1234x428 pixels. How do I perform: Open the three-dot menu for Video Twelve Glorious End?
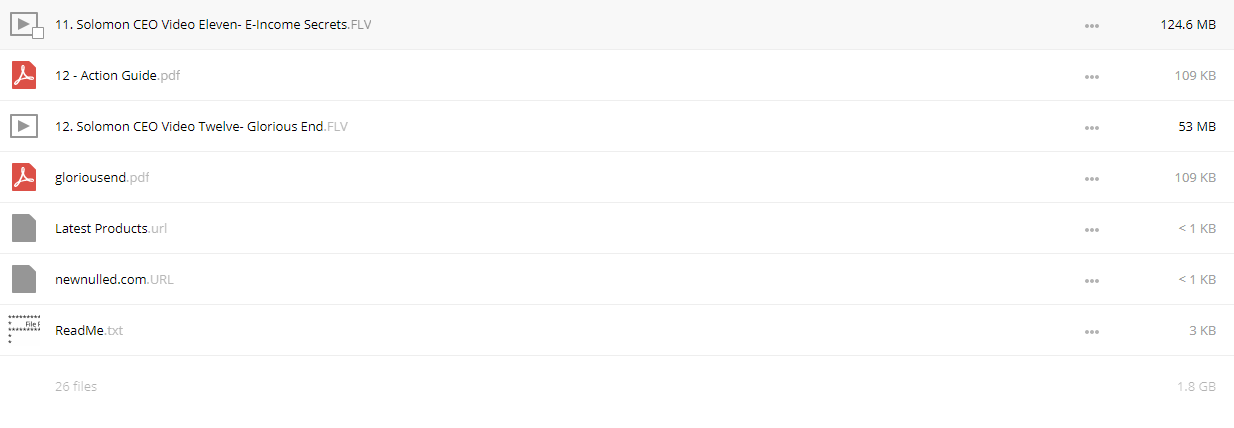(1092, 127)
